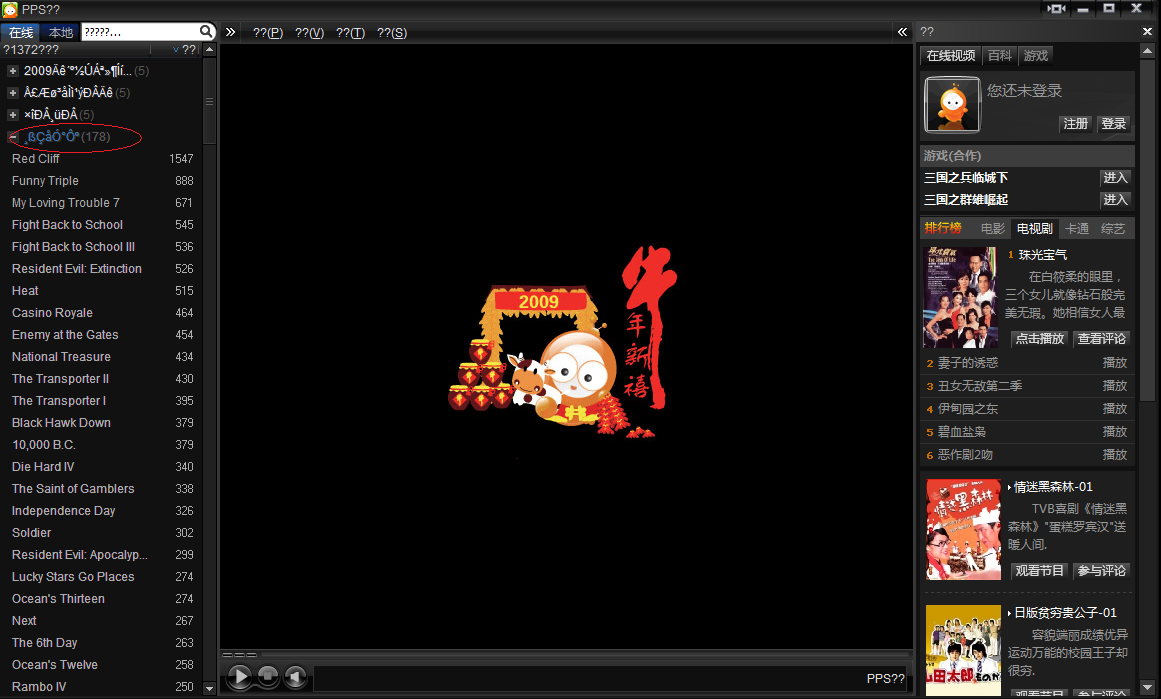The height and width of the screenshot is (699, 1161).
Task: Click 播放 beside 碧血盐枭
Action: click(x=1114, y=432)
